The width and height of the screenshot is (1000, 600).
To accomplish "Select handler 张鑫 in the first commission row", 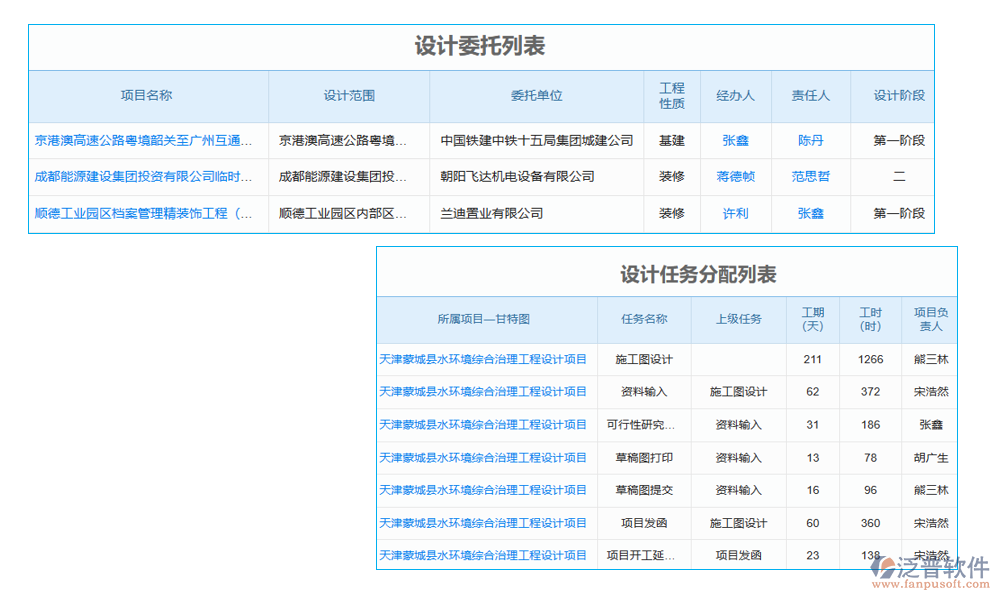I will (x=735, y=141).
